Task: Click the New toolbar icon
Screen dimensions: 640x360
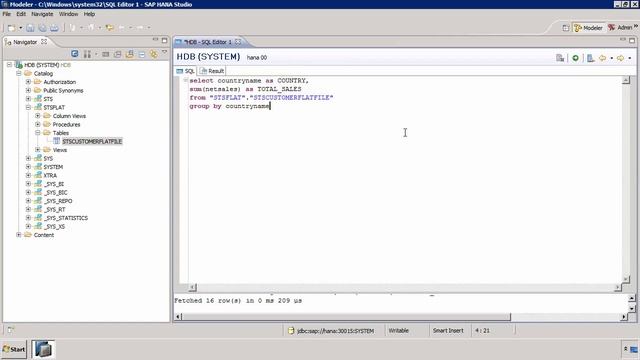Action: point(11,28)
